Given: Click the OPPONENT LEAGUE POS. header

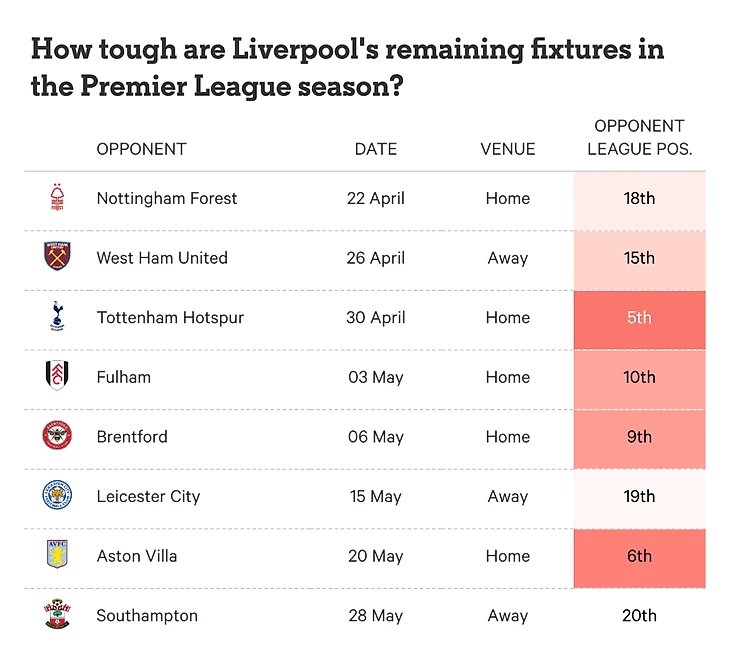Looking at the screenshot, I should coord(639,138).
